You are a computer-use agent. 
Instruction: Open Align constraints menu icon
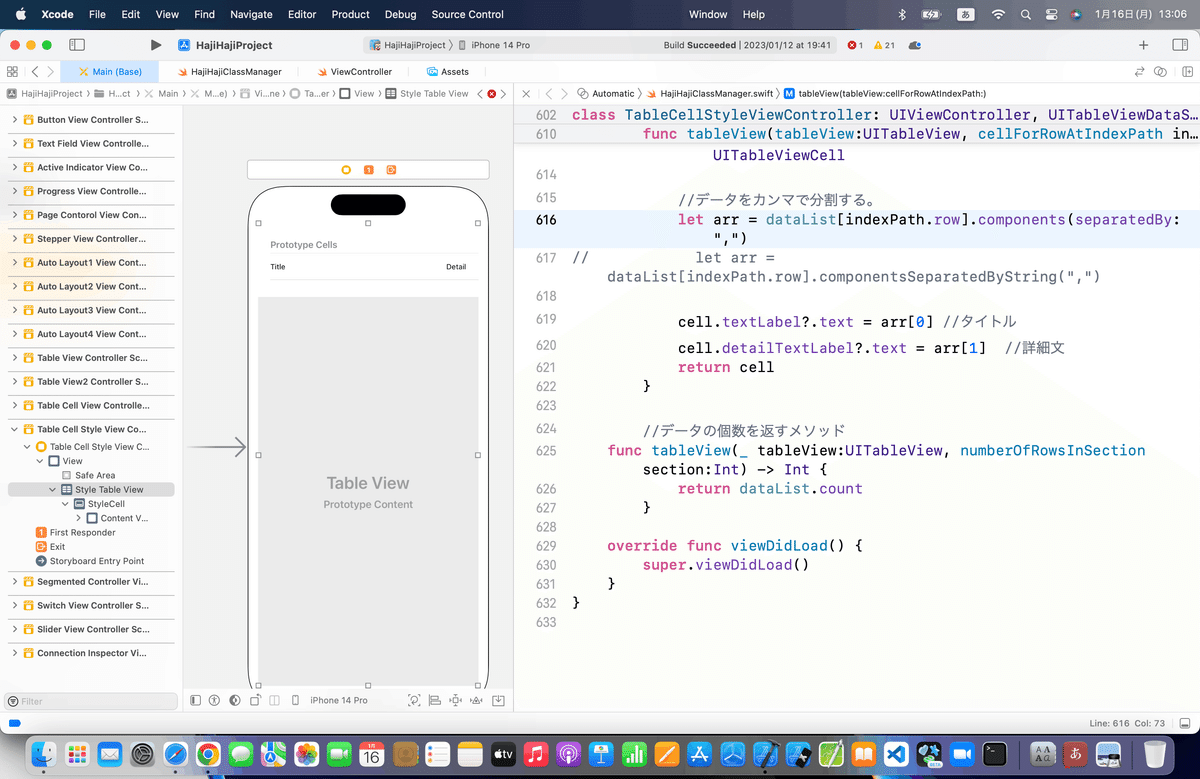pos(435,700)
